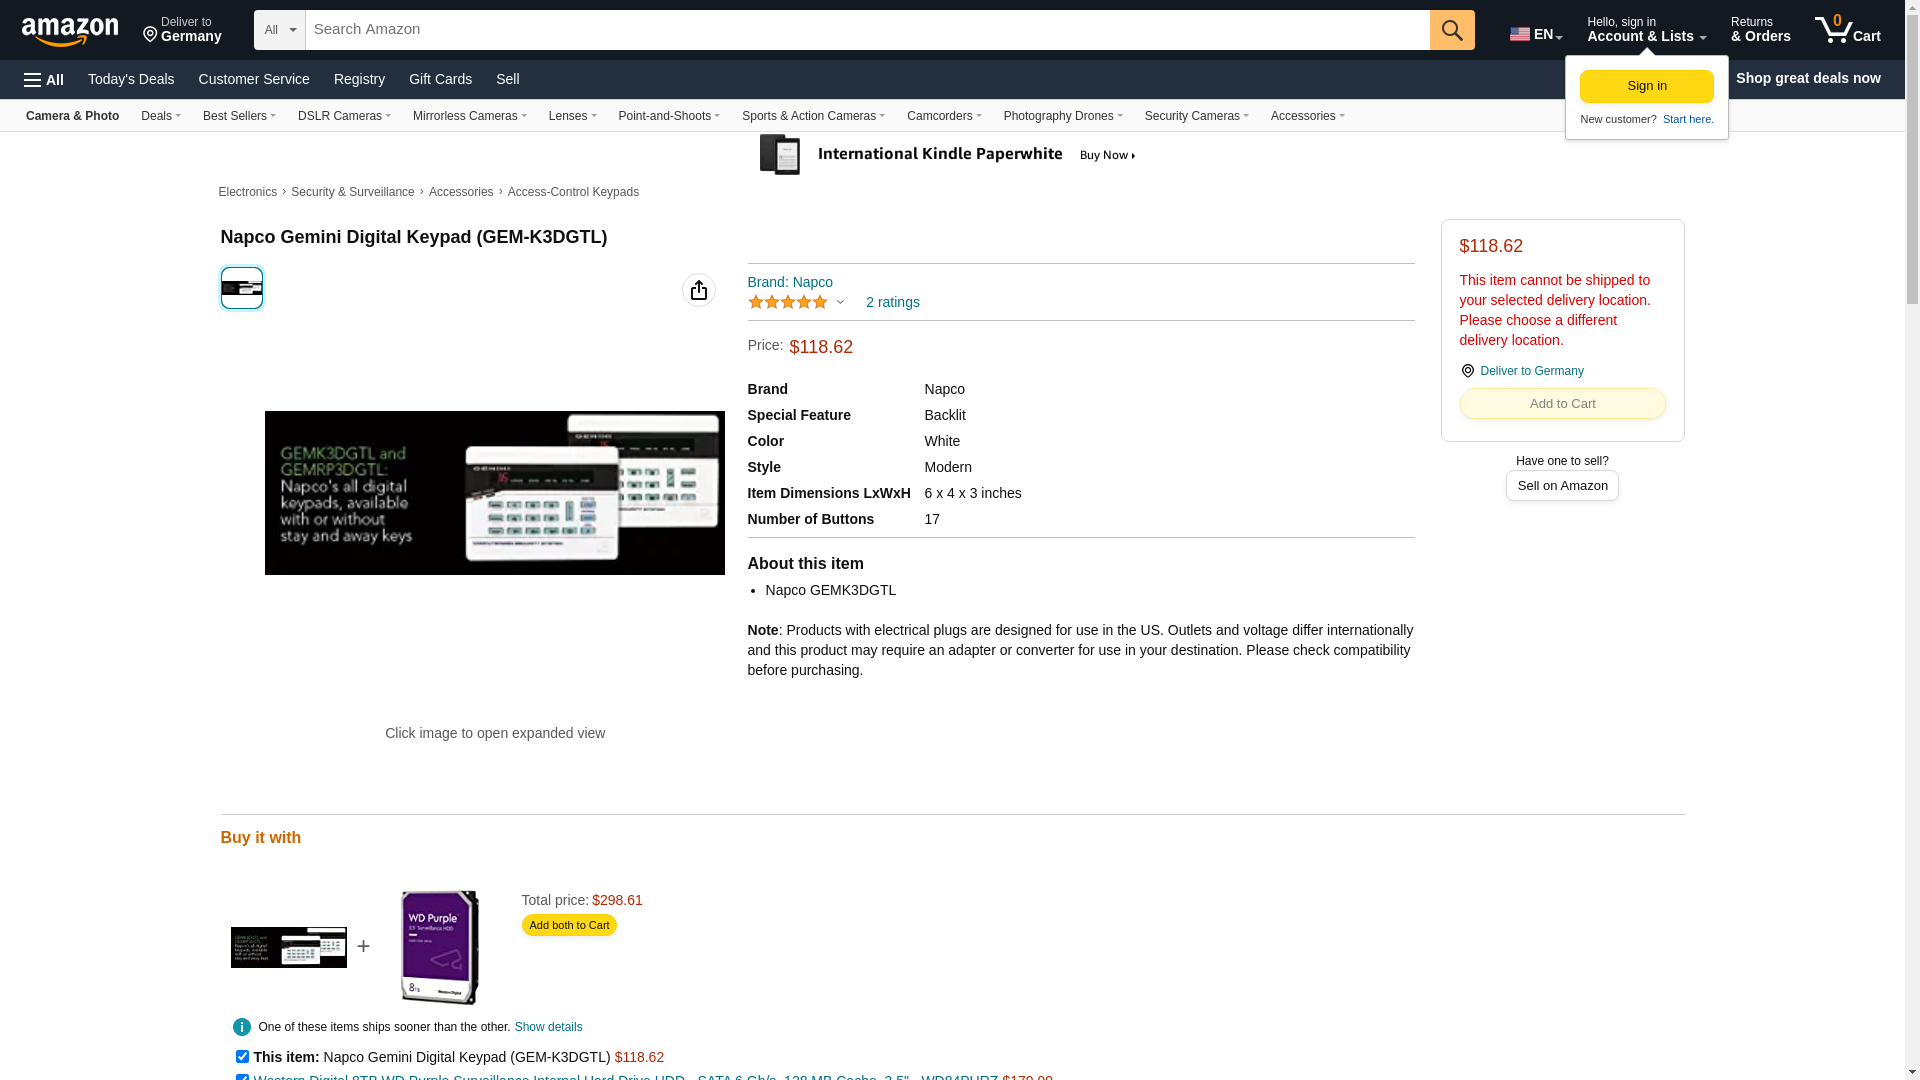This screenshot has height=1080, width=1920.
Task: Open Account & Lists dropdown
Action: [1645, 30]
